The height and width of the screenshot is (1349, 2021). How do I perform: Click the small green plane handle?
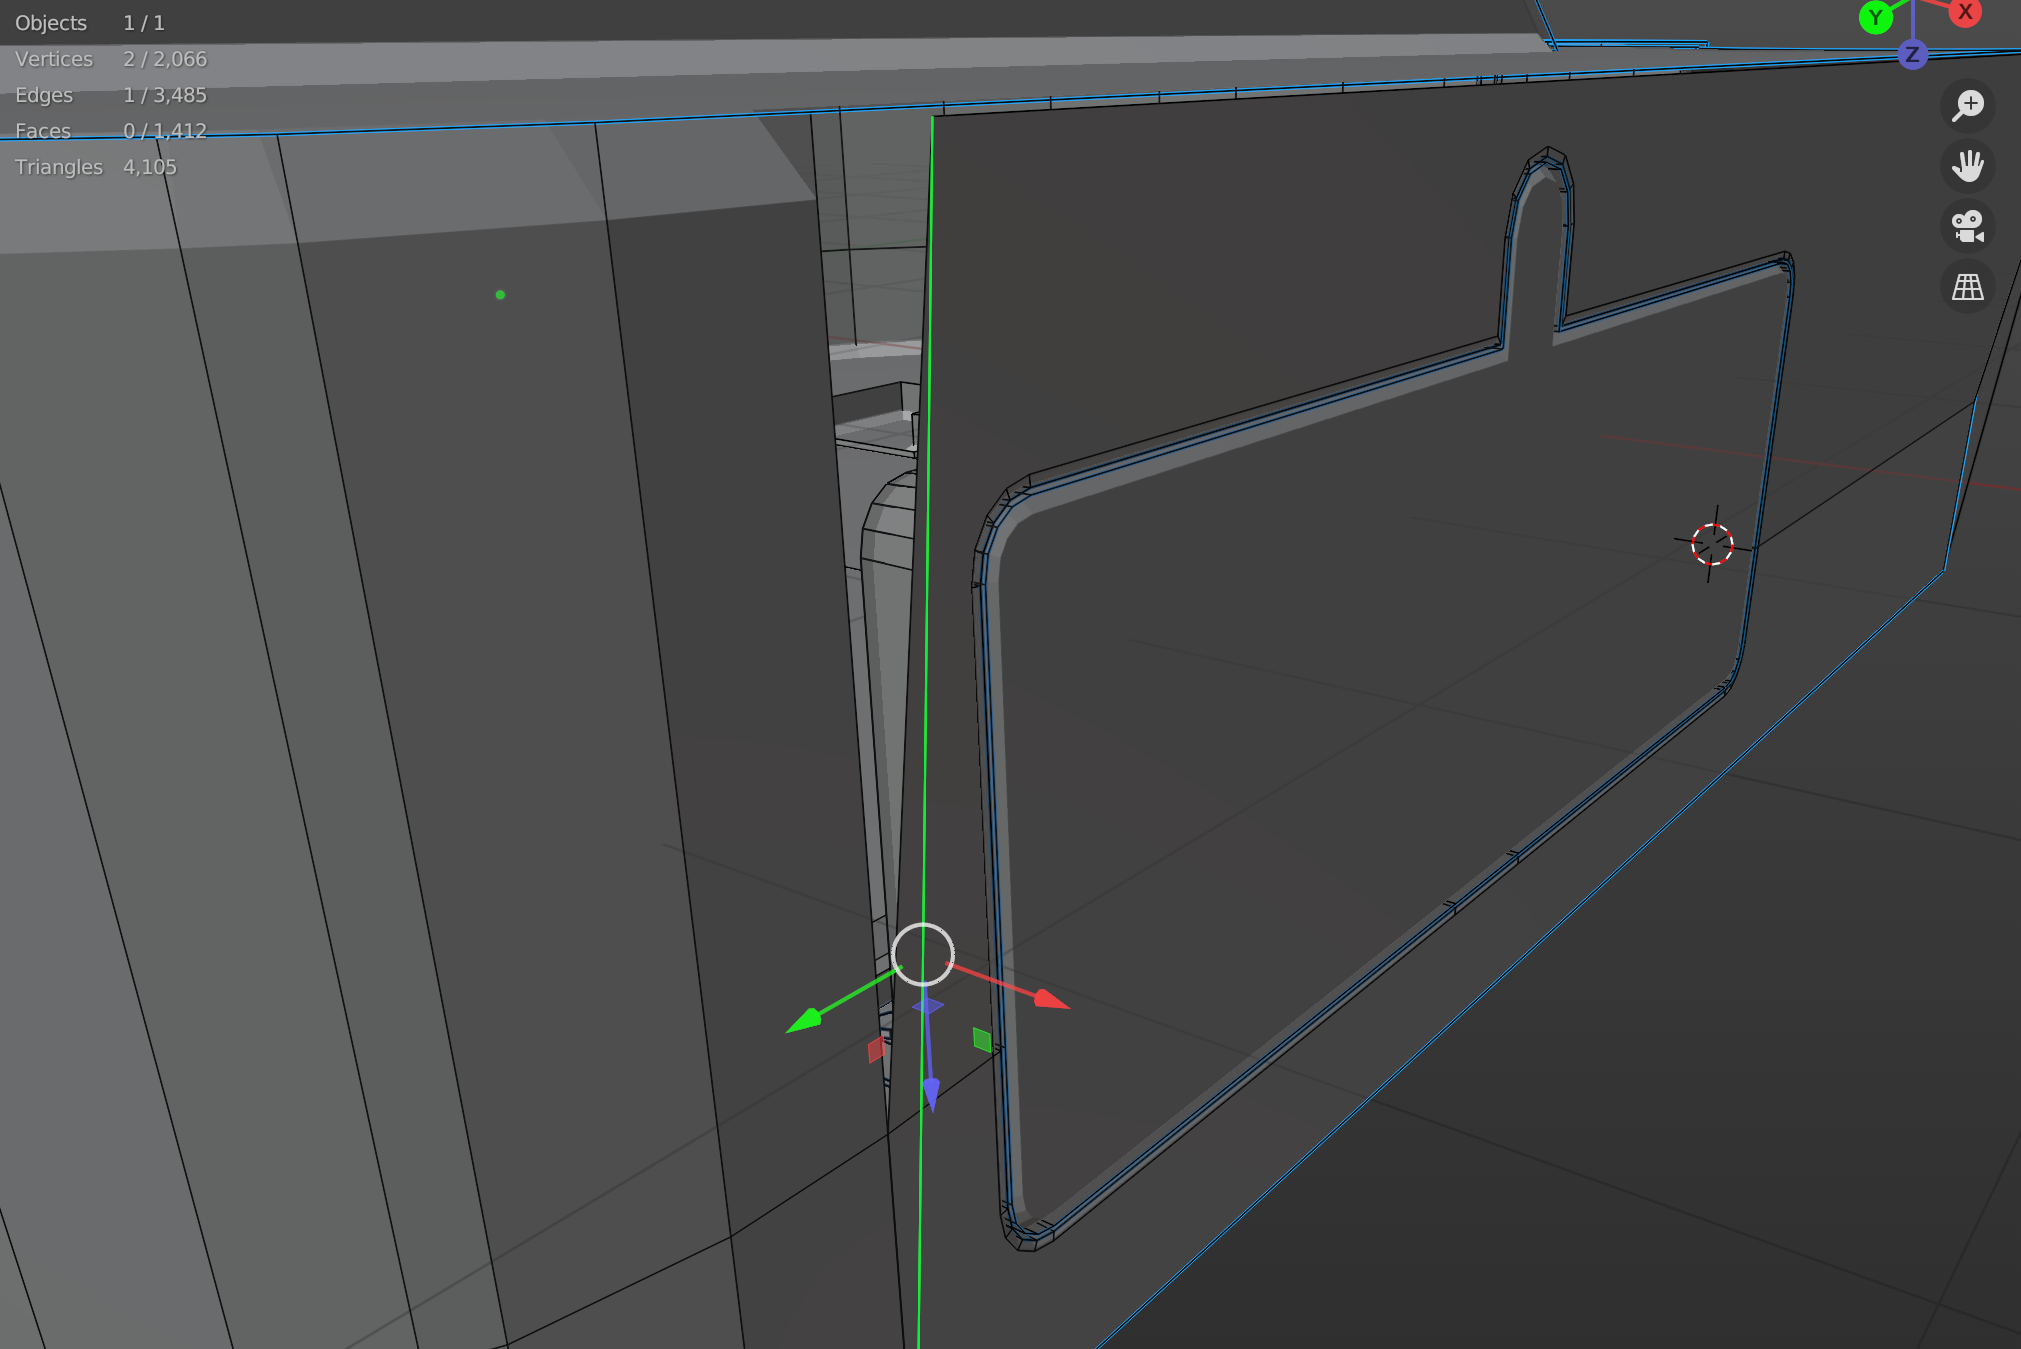coord(982,1040)
